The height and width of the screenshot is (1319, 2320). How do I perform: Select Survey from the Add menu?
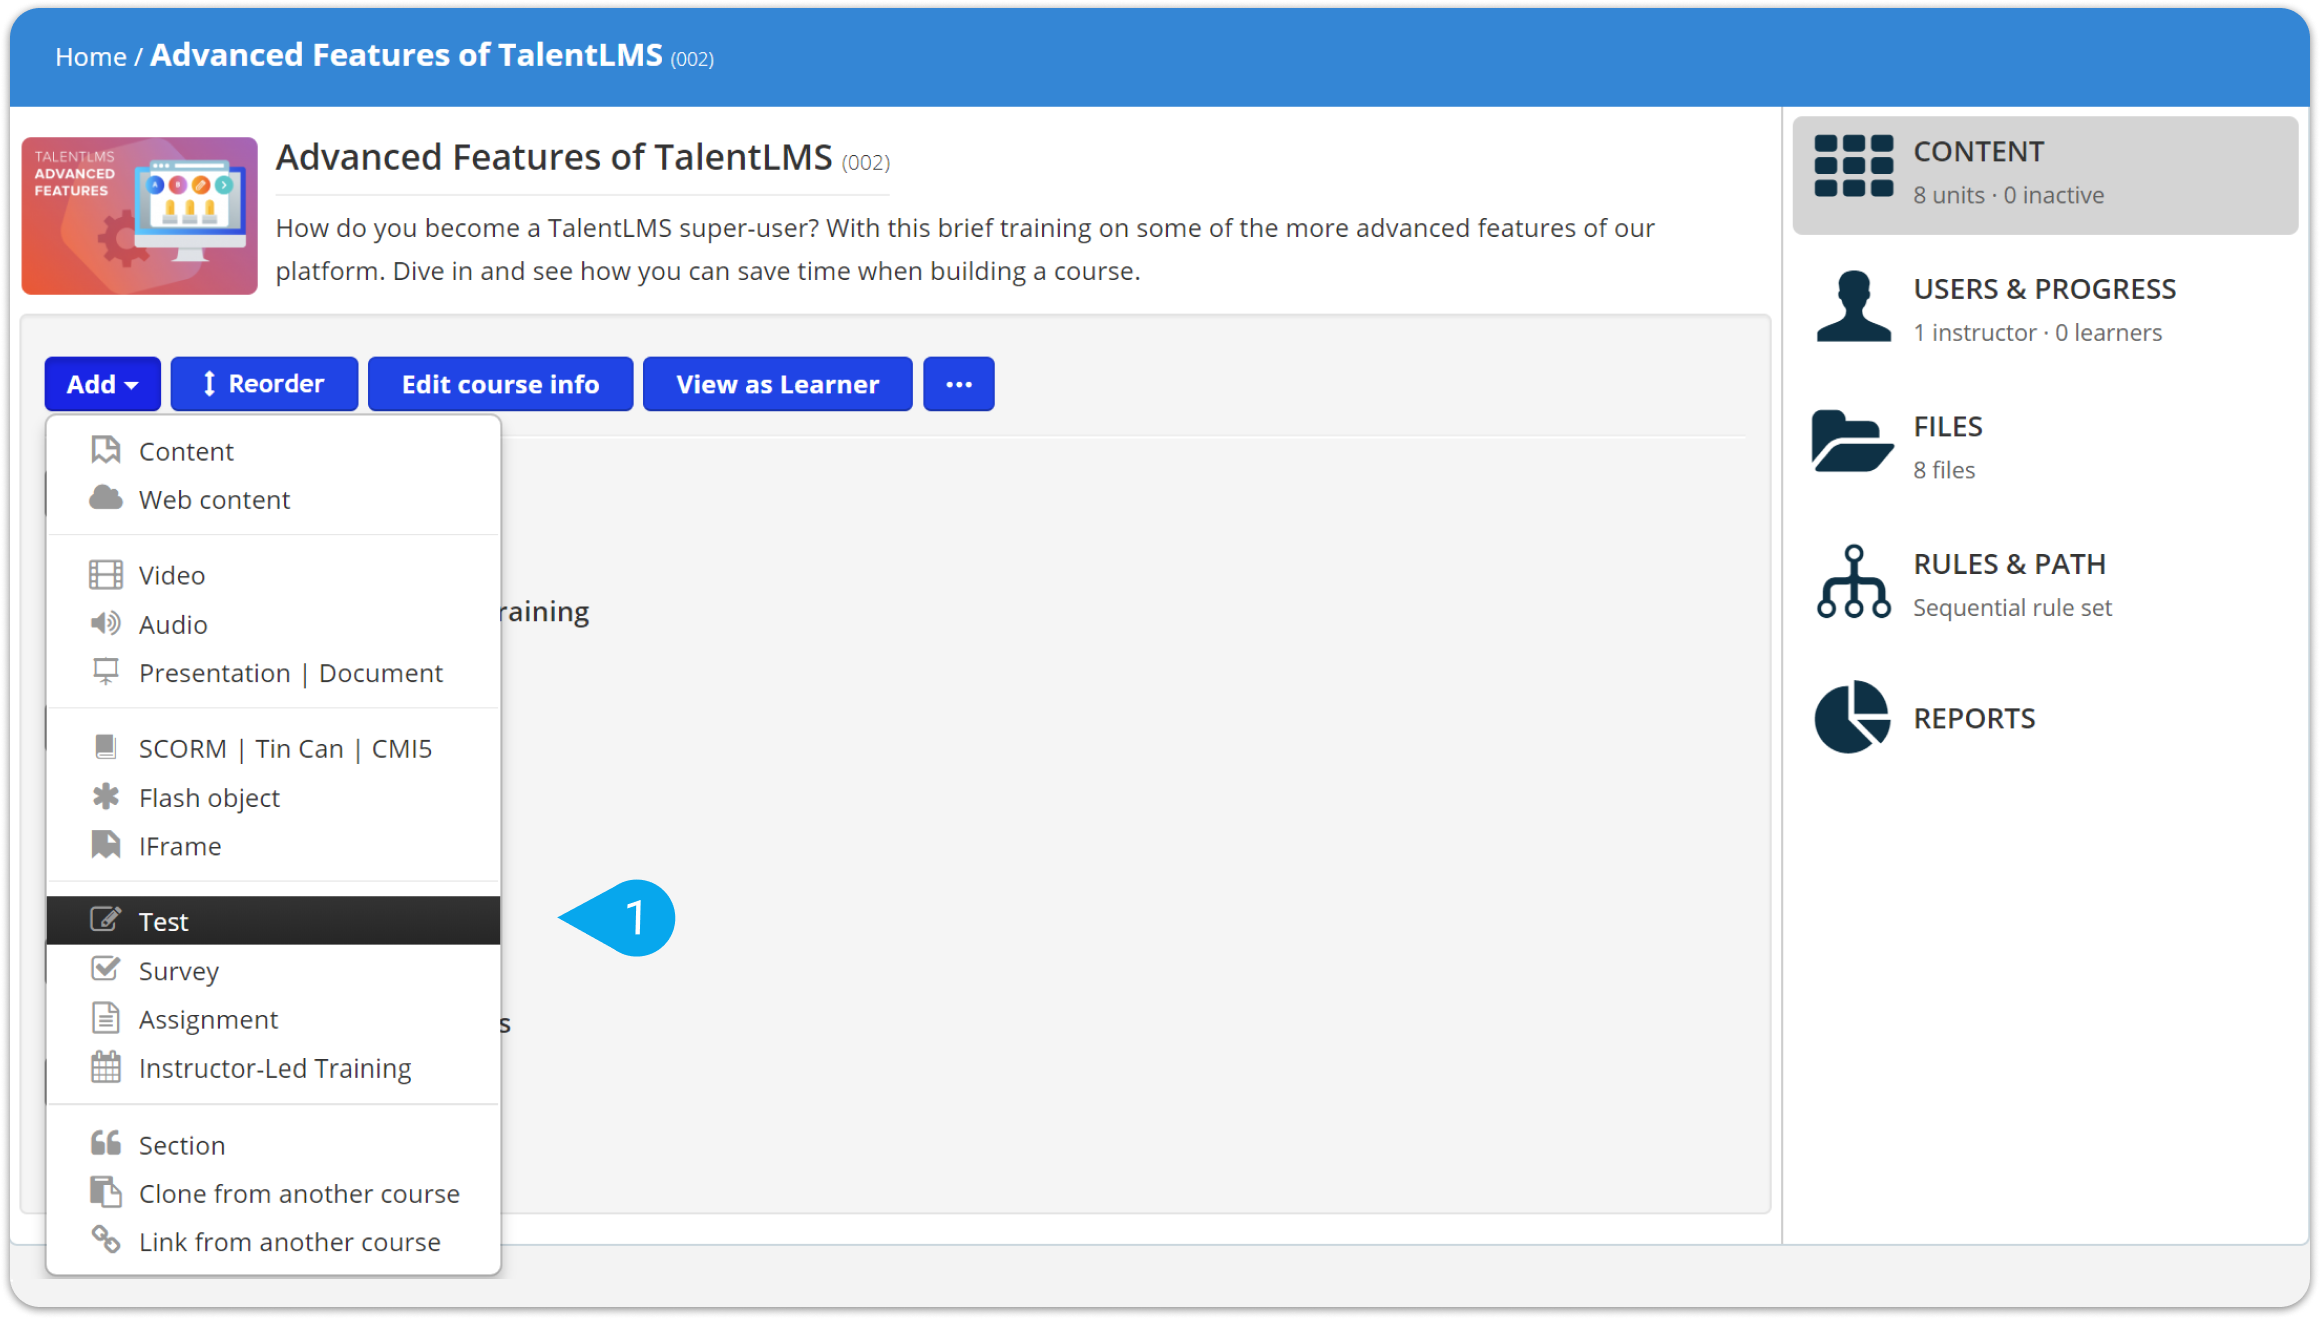[273, 970]
